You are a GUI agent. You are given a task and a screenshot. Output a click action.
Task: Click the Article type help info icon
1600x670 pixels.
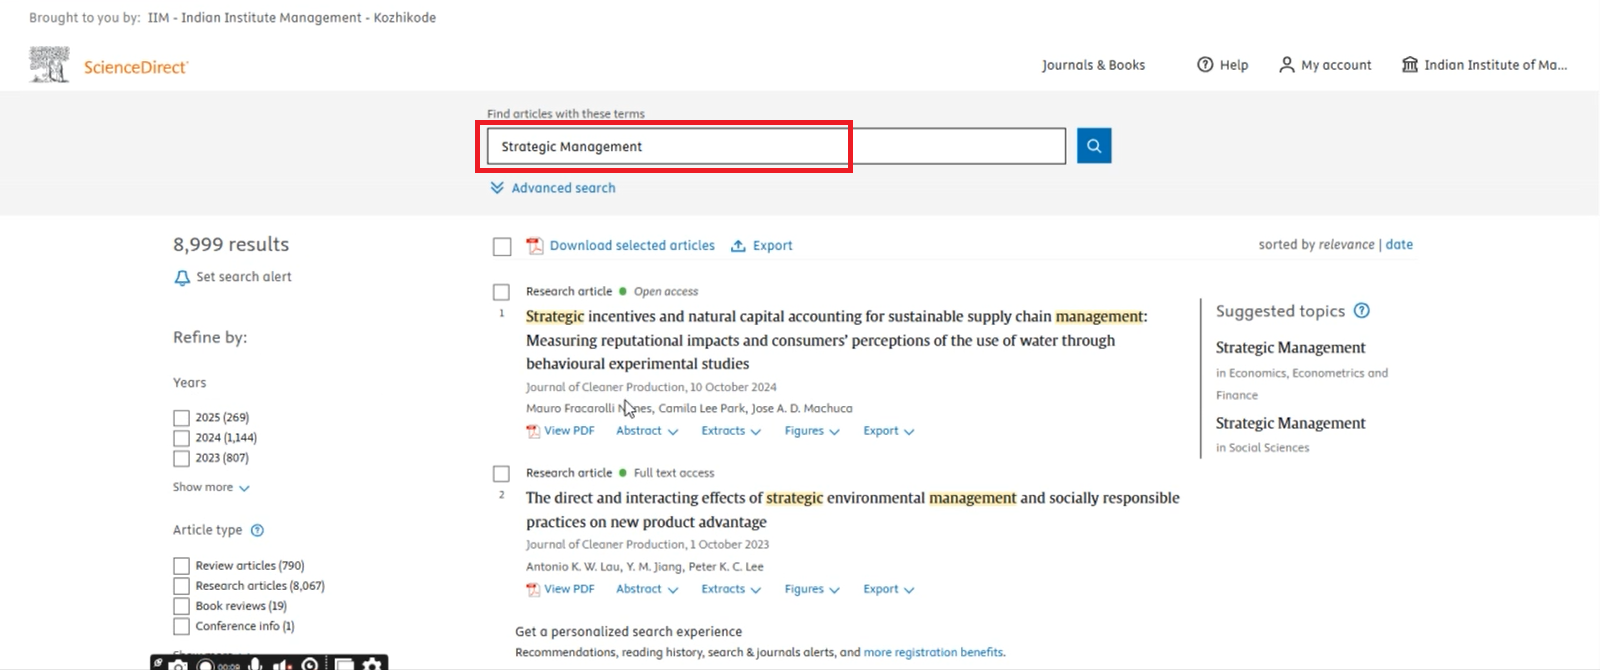pyautogui.click(x=257, y=530)
